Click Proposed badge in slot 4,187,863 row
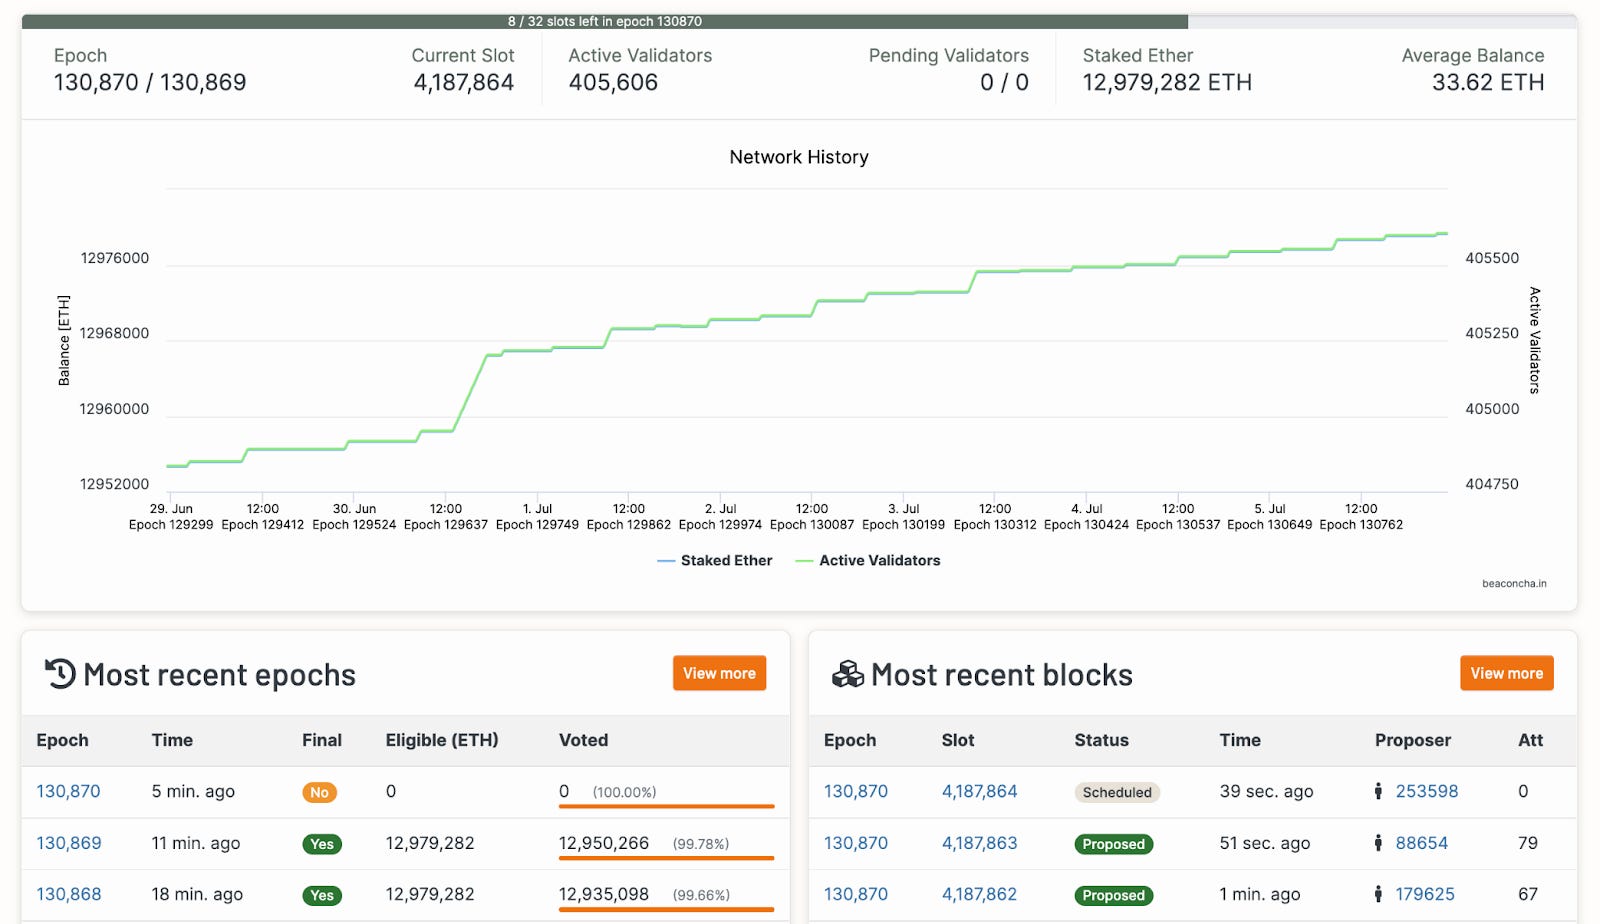 (x=1113, y=844)
